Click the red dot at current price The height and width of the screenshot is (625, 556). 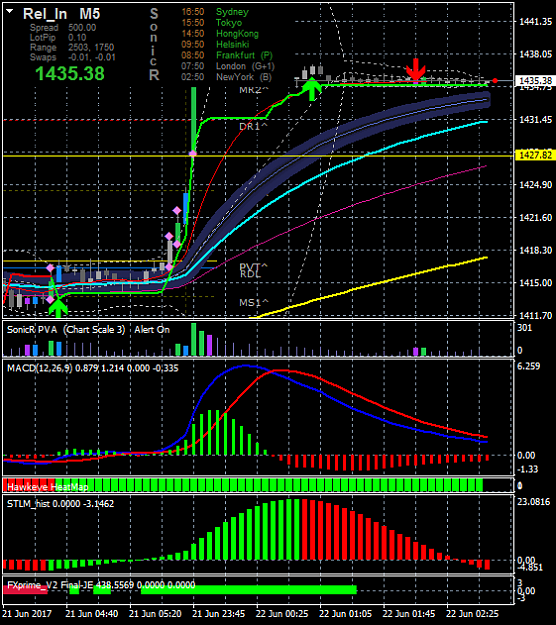(x=495, y=81)
